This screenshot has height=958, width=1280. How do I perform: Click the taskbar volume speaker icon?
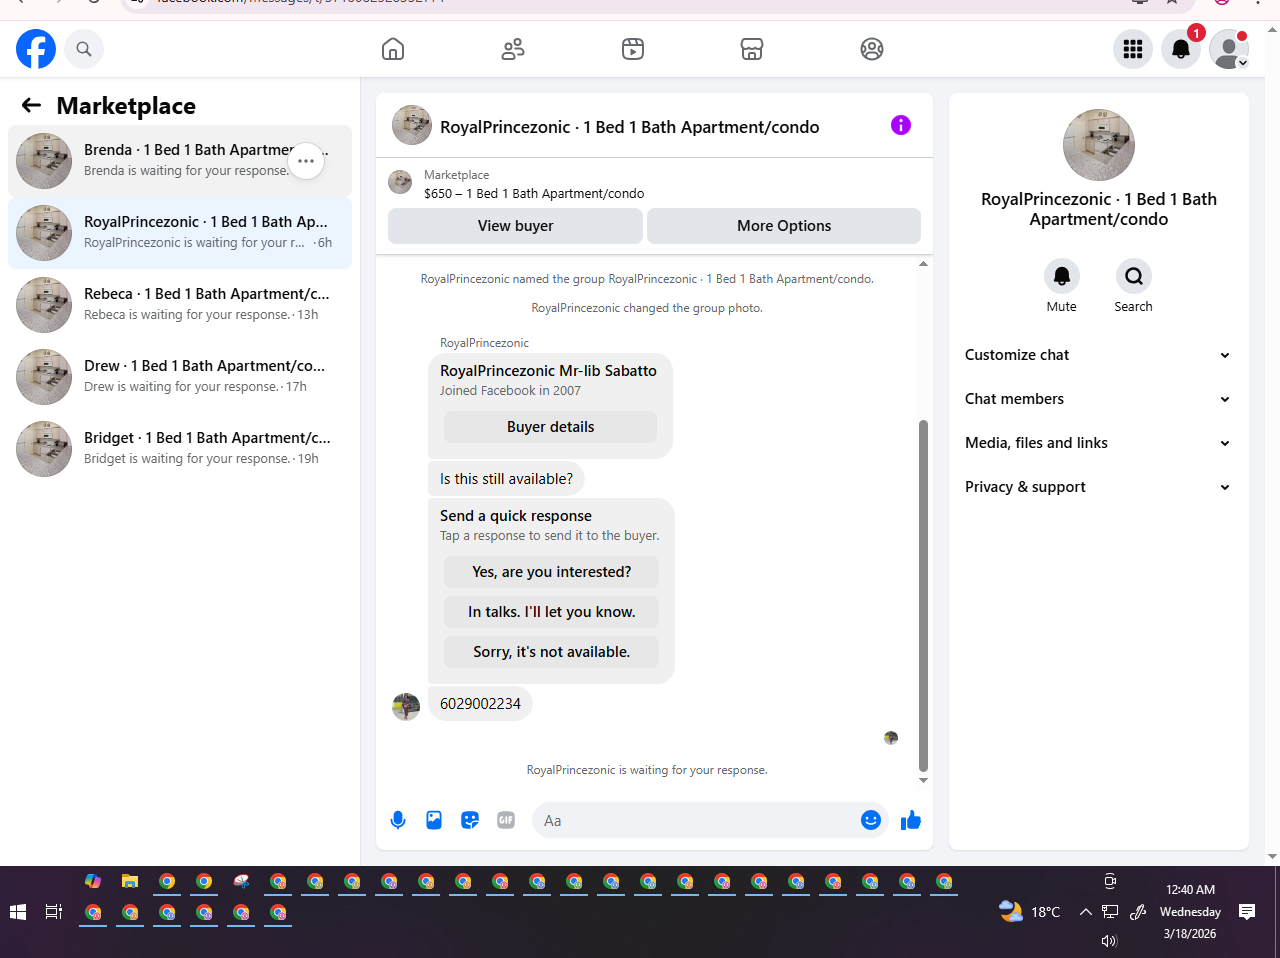[1109, 941]
